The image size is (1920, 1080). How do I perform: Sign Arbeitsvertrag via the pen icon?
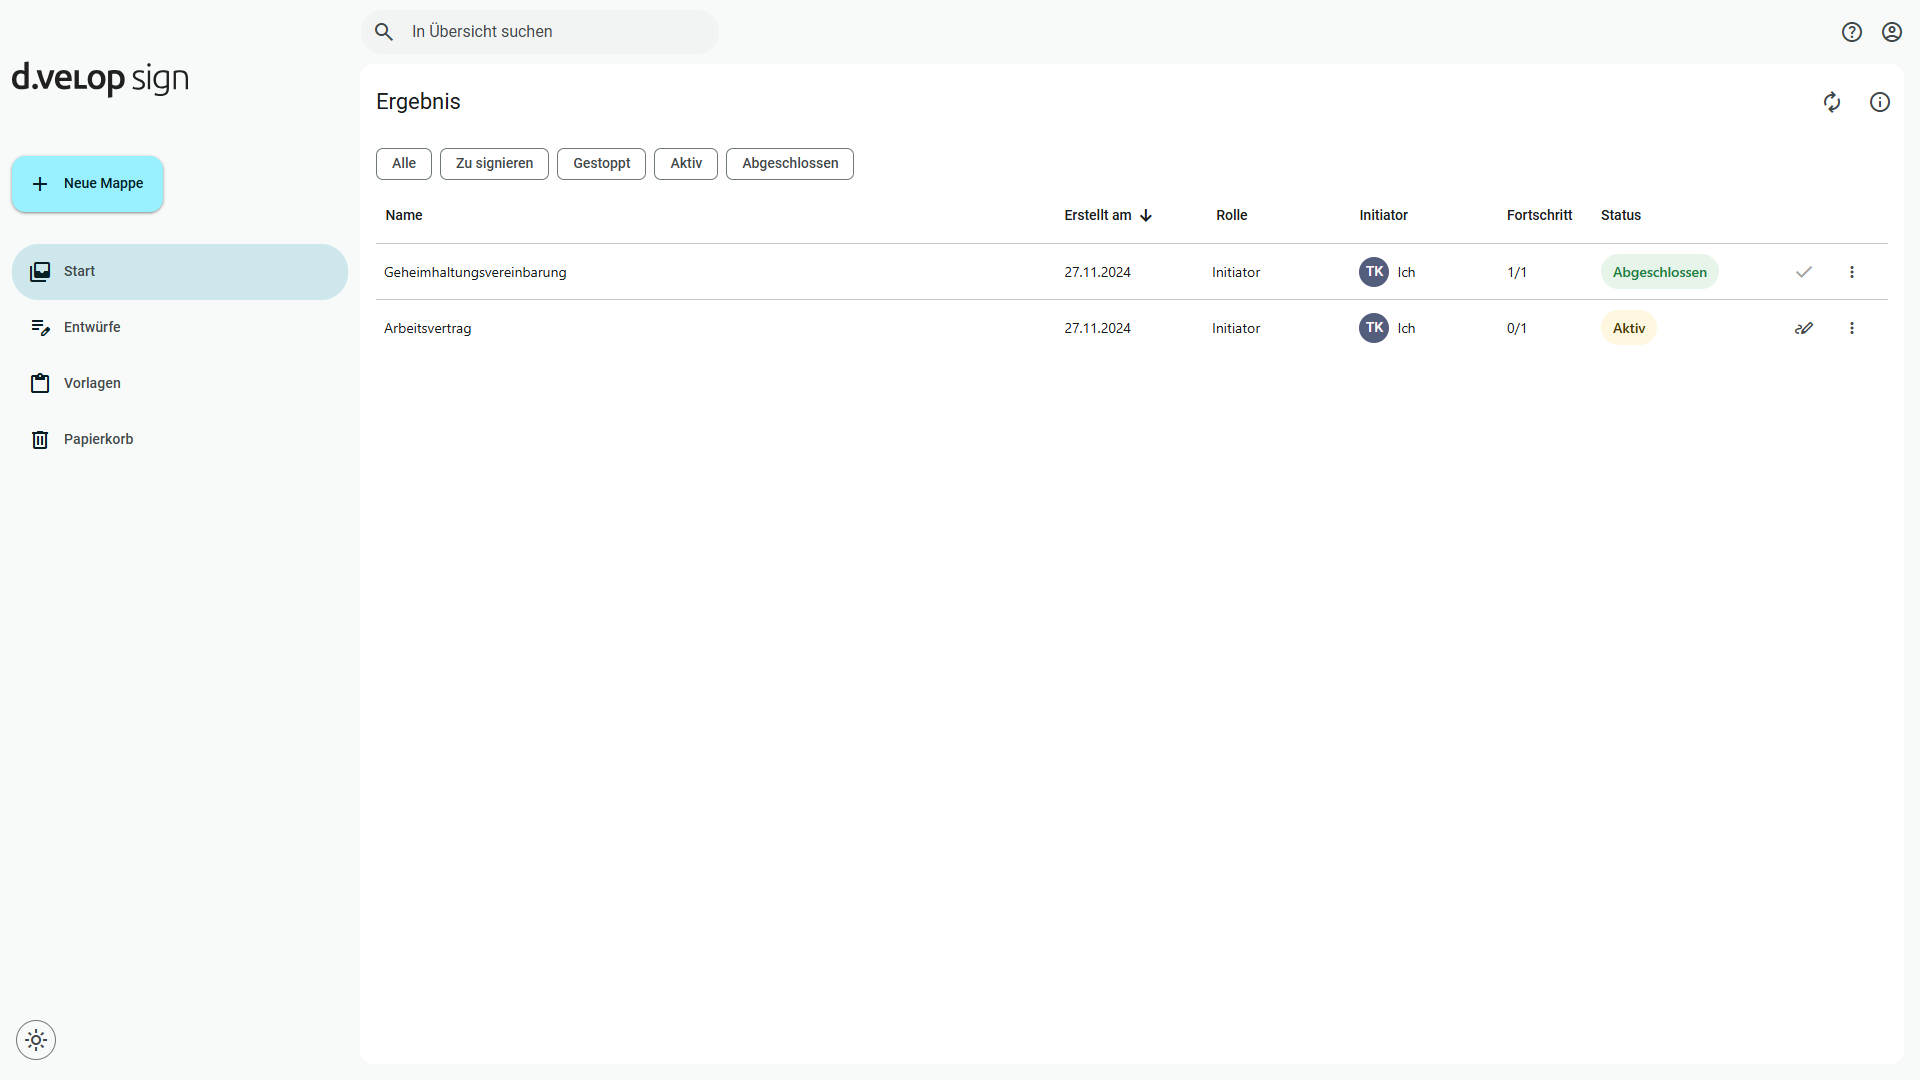(x=1804, y=327)
